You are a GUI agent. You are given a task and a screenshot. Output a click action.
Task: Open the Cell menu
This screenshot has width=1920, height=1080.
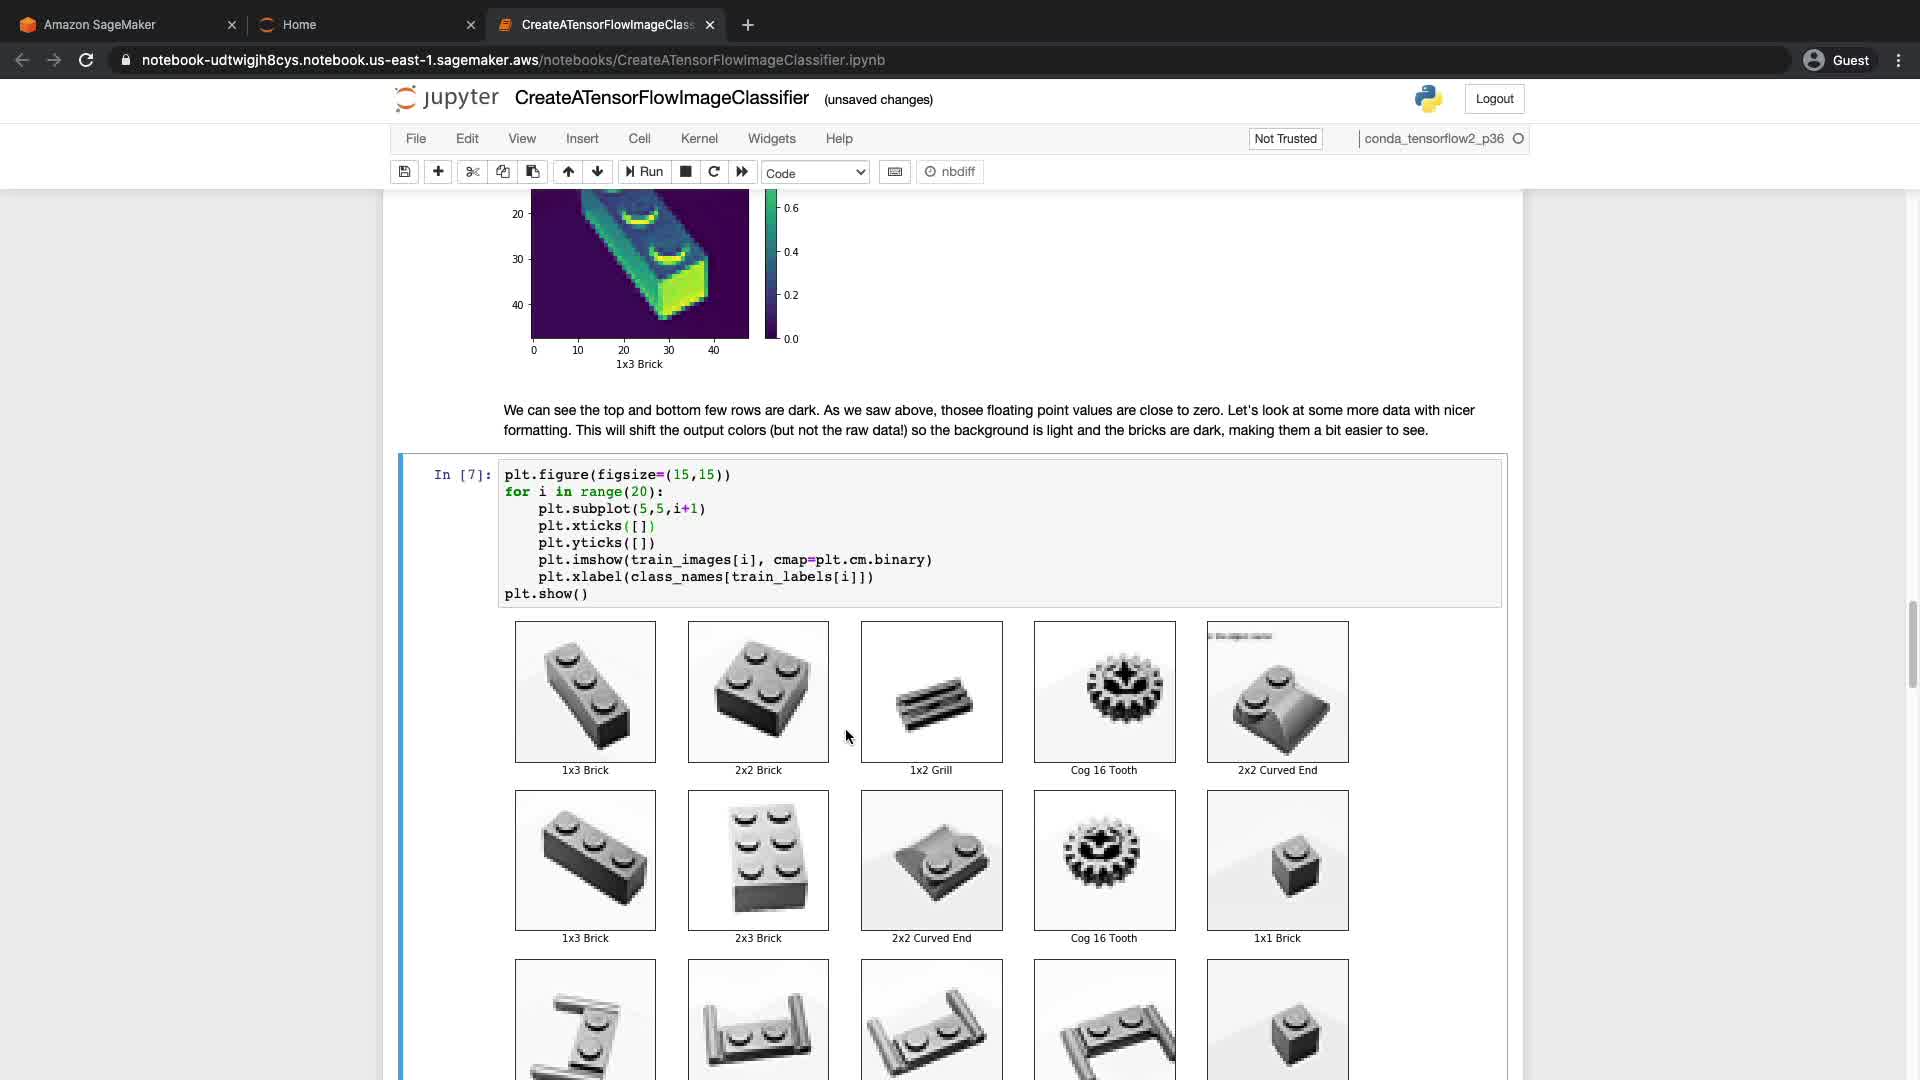pyautogui.click(x=639, y=139)
